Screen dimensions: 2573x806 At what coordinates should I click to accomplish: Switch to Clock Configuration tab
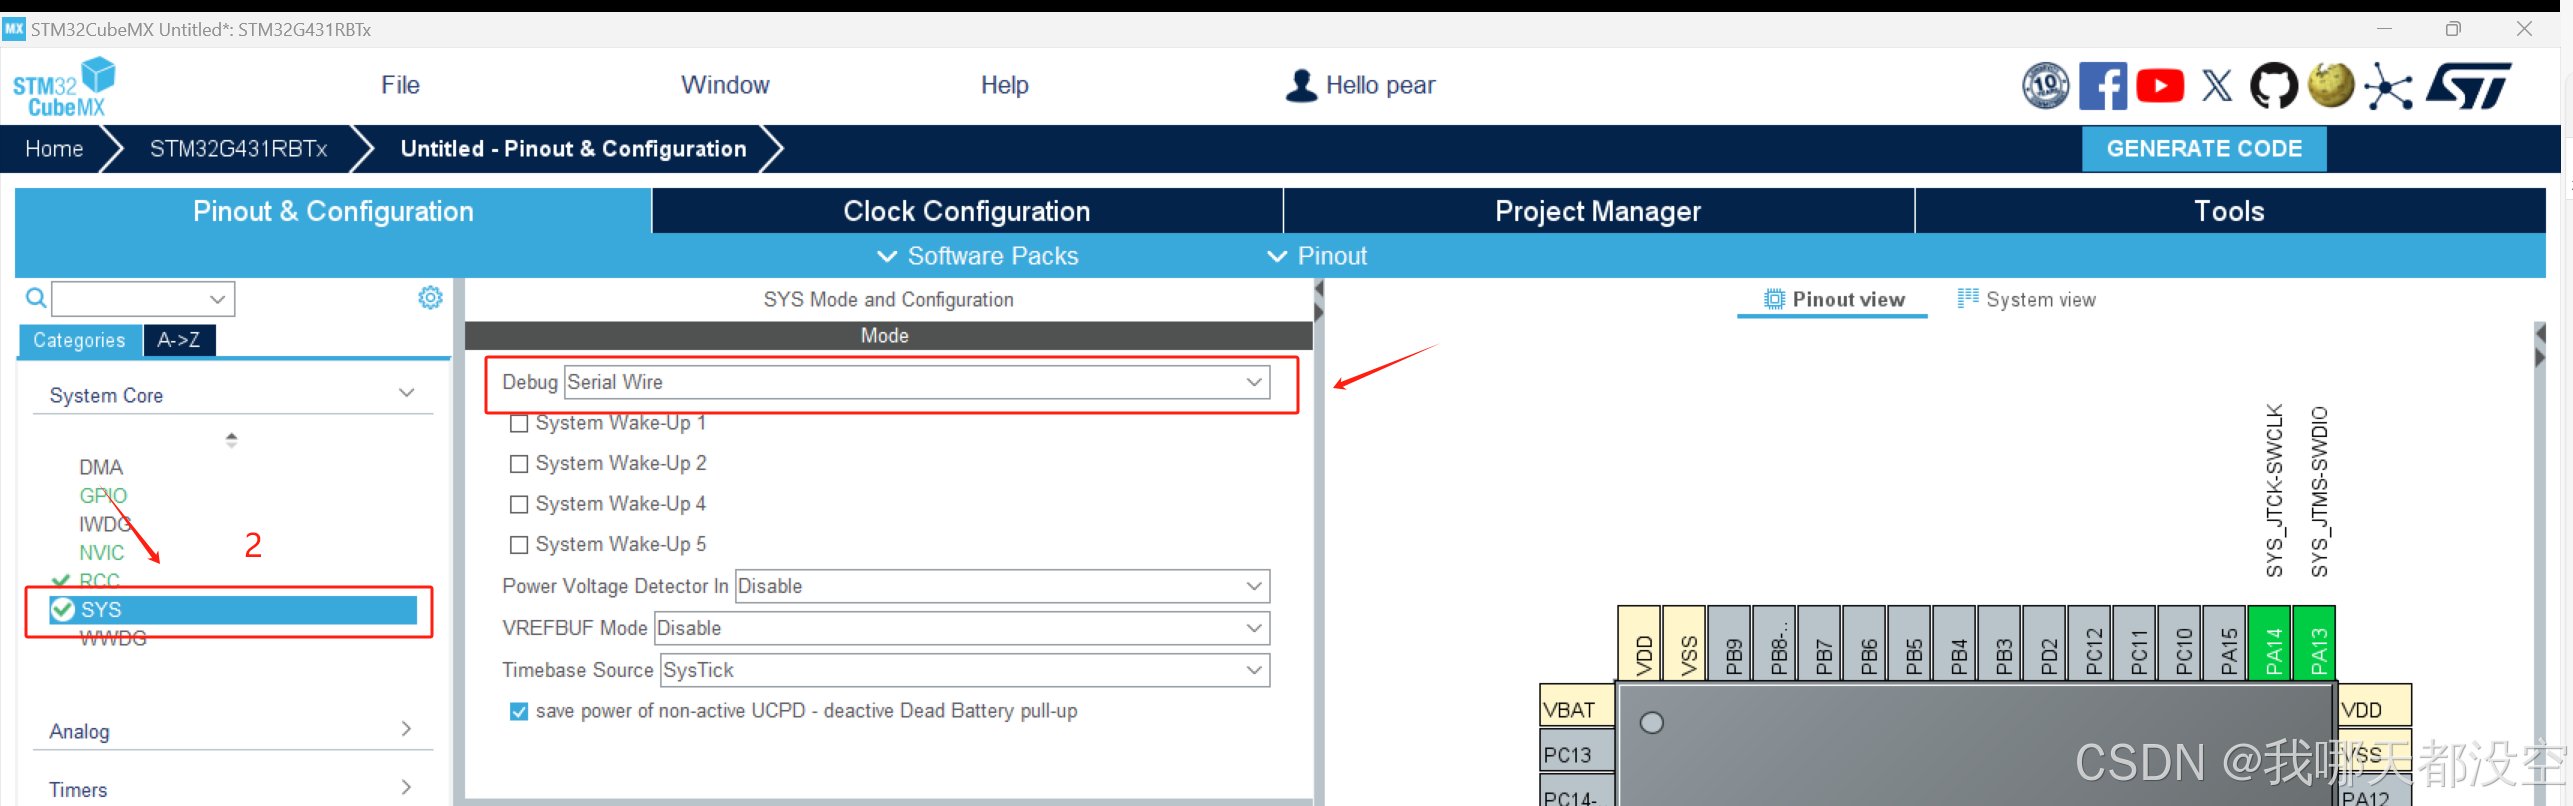point(967,211)
